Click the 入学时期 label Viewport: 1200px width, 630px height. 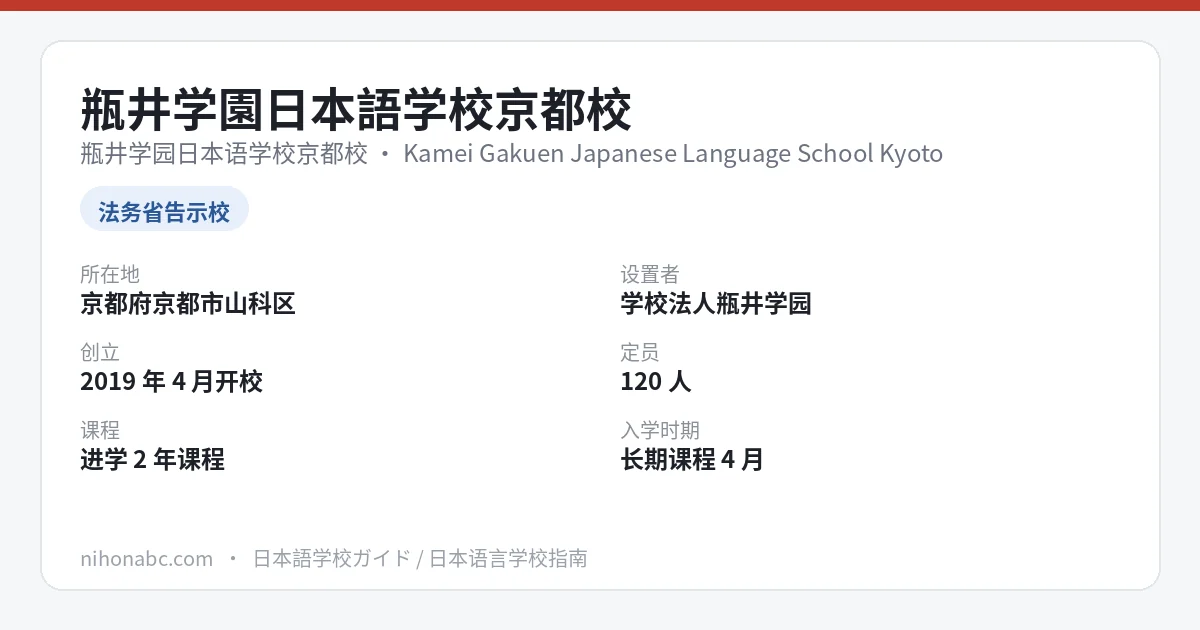tap(660, 430)
